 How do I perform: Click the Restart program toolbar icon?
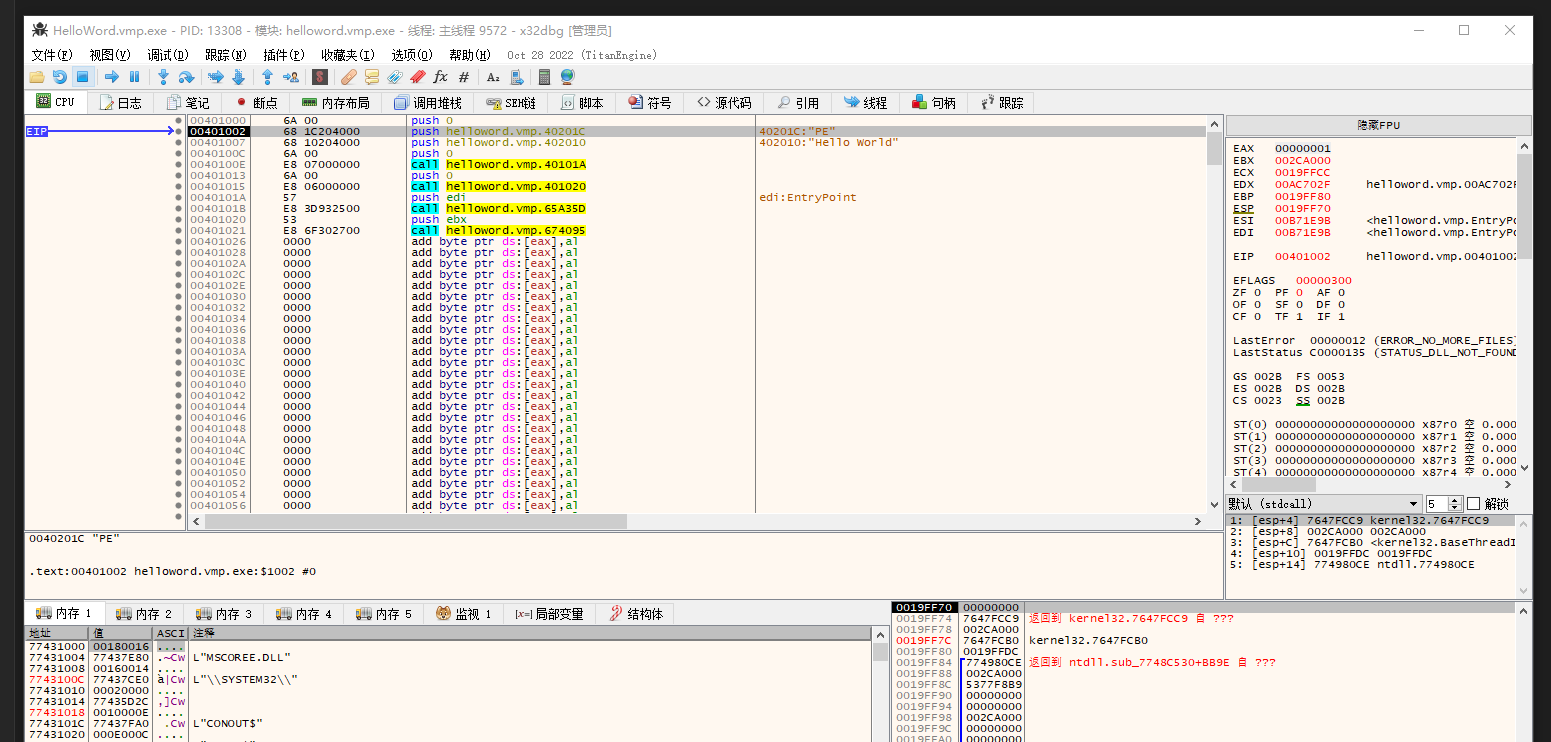(60, 77)
